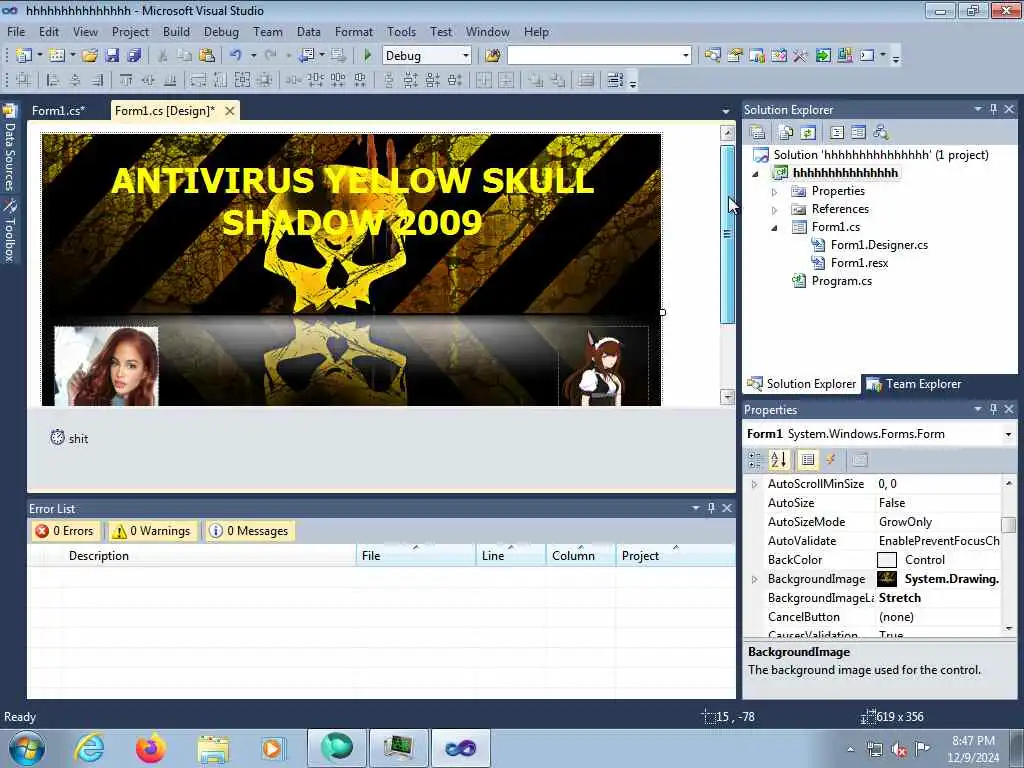Open Toolbox via the crossed tools icon
The width and height of the screenshot is (1024, 768).
pos(801,56)
